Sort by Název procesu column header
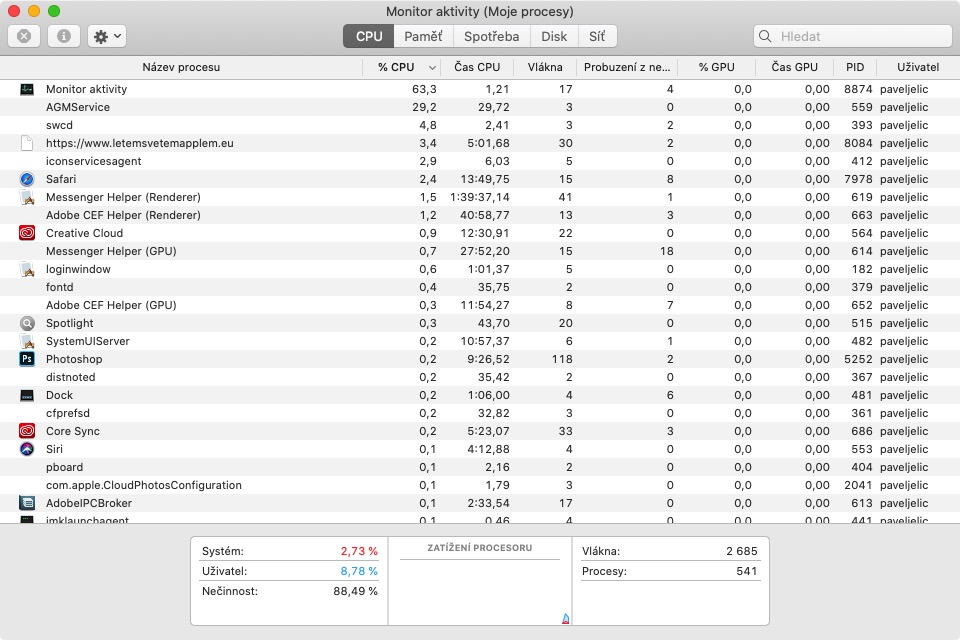960x640 pixels. point(181,68)
